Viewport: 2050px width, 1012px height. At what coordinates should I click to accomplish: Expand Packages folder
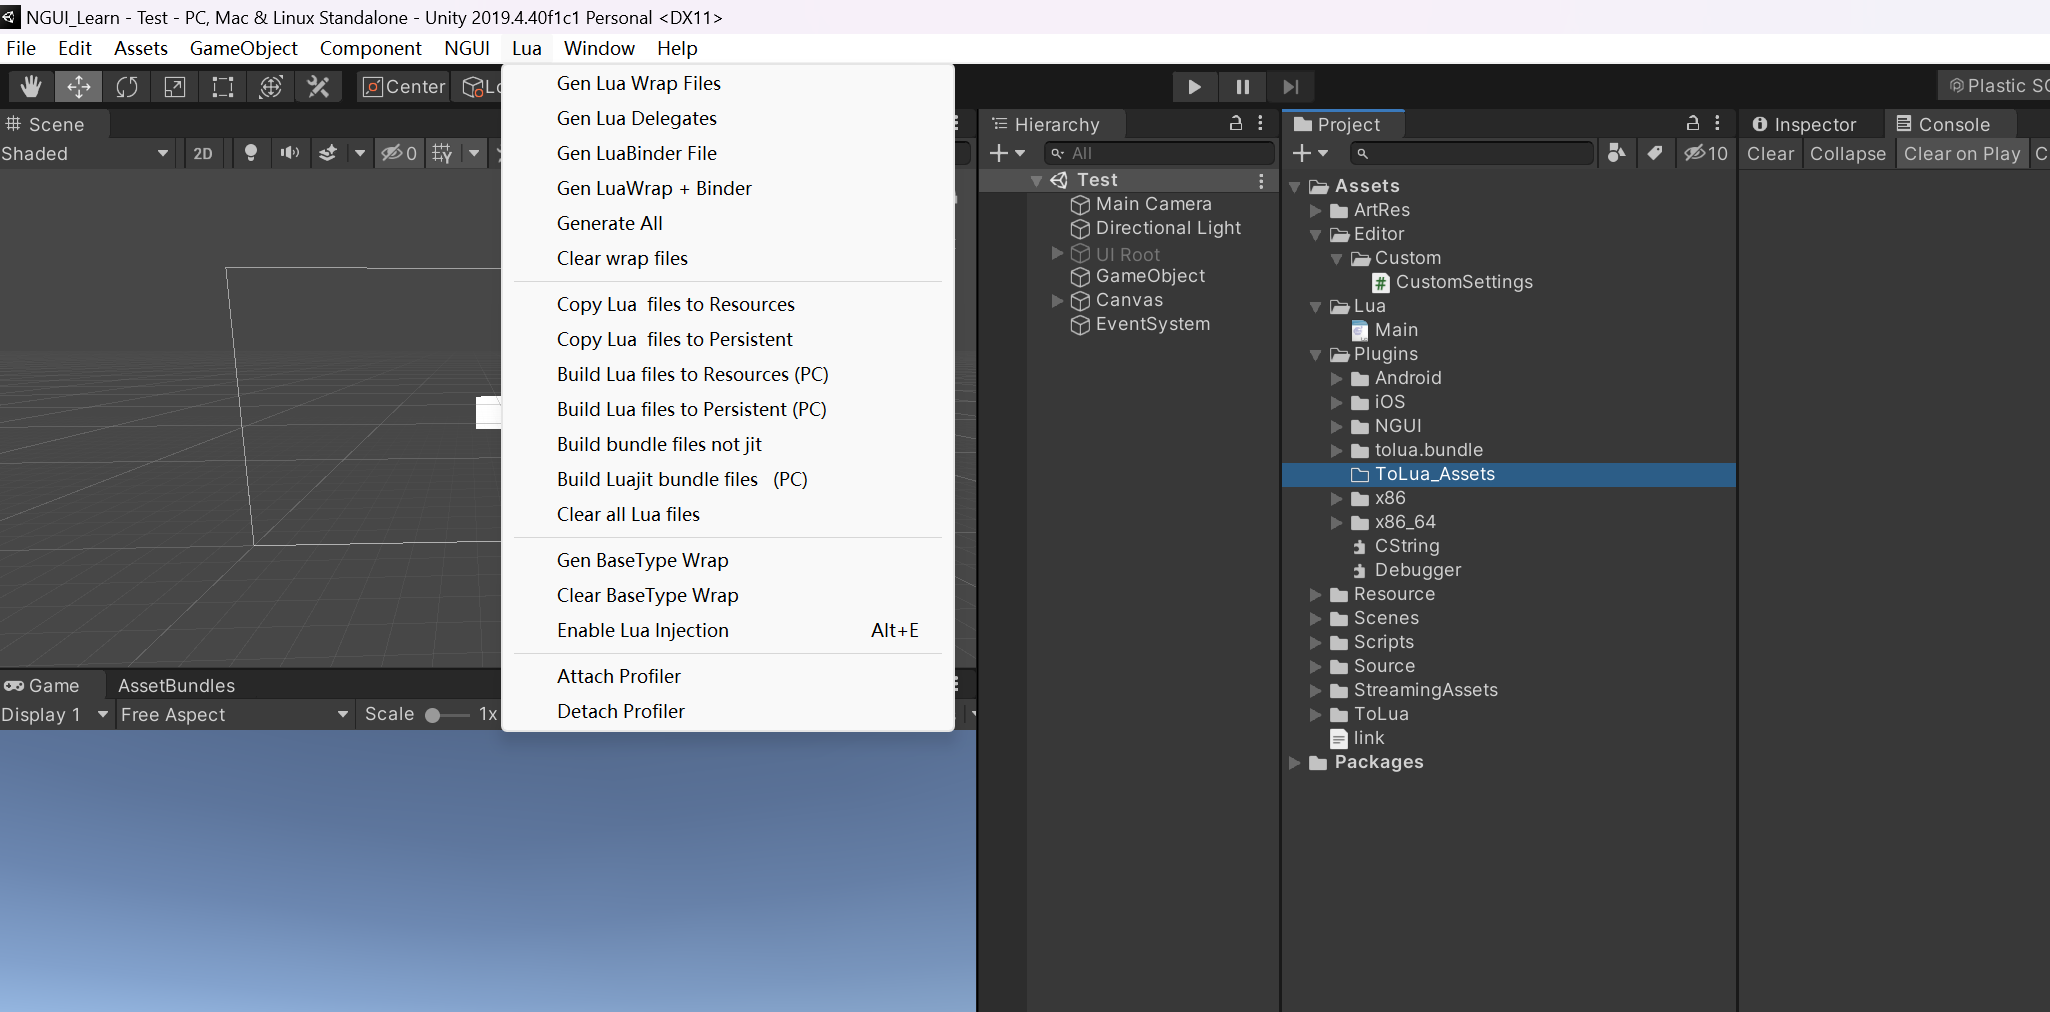[1295, 763]
